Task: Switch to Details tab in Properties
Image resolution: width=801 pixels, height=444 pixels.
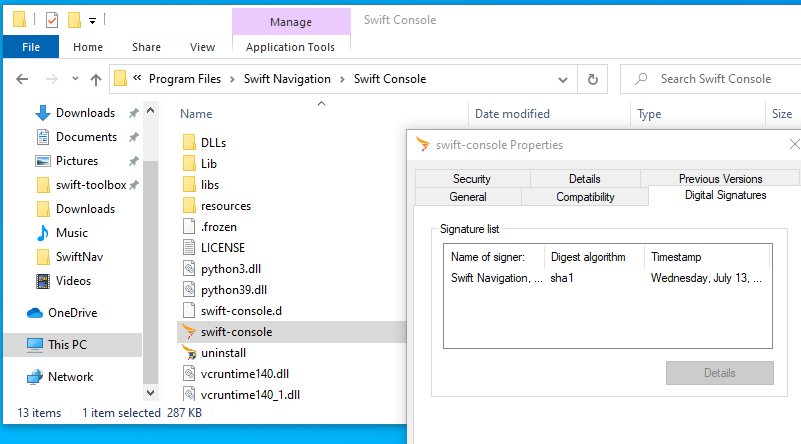Action: pyautogui.click(x=584, y=179)
